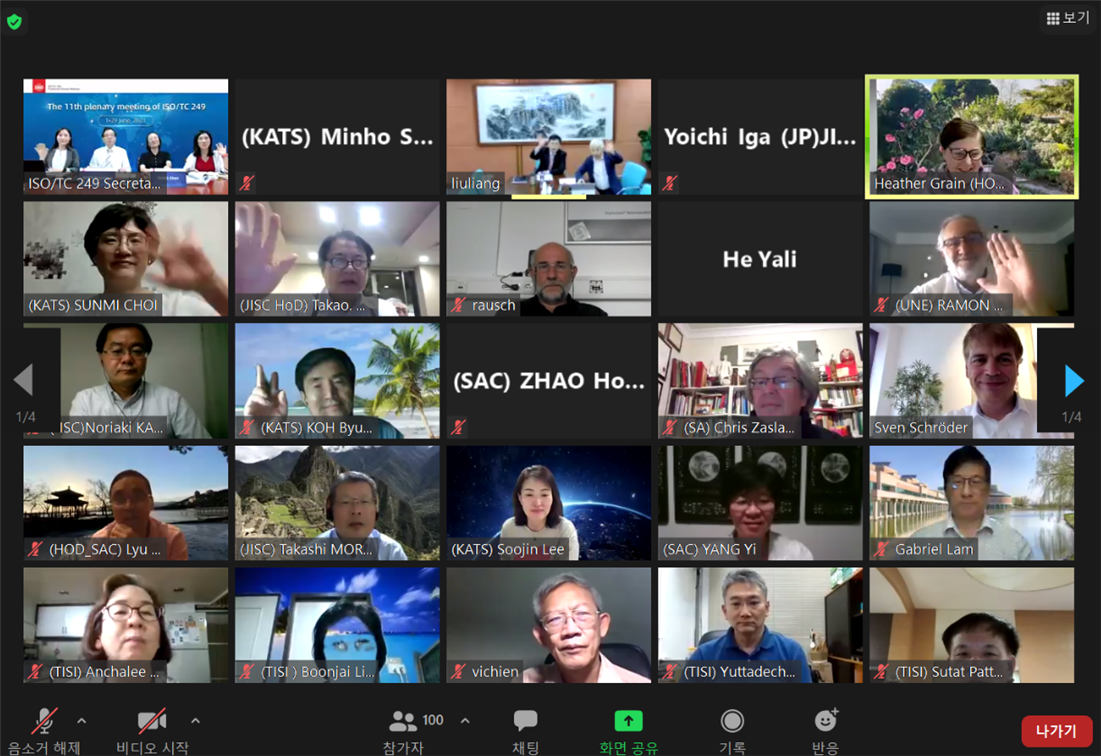Image resolution: width=1101 pixels, height=756 pixels.
Task: Click the He Yali participant tile
Action: [760, 259]
